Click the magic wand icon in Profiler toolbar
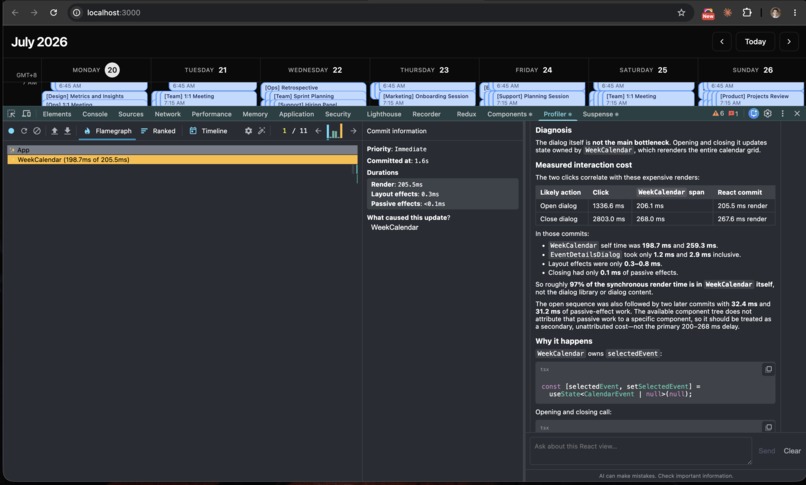Screen dimensions: 806x485 262,131
